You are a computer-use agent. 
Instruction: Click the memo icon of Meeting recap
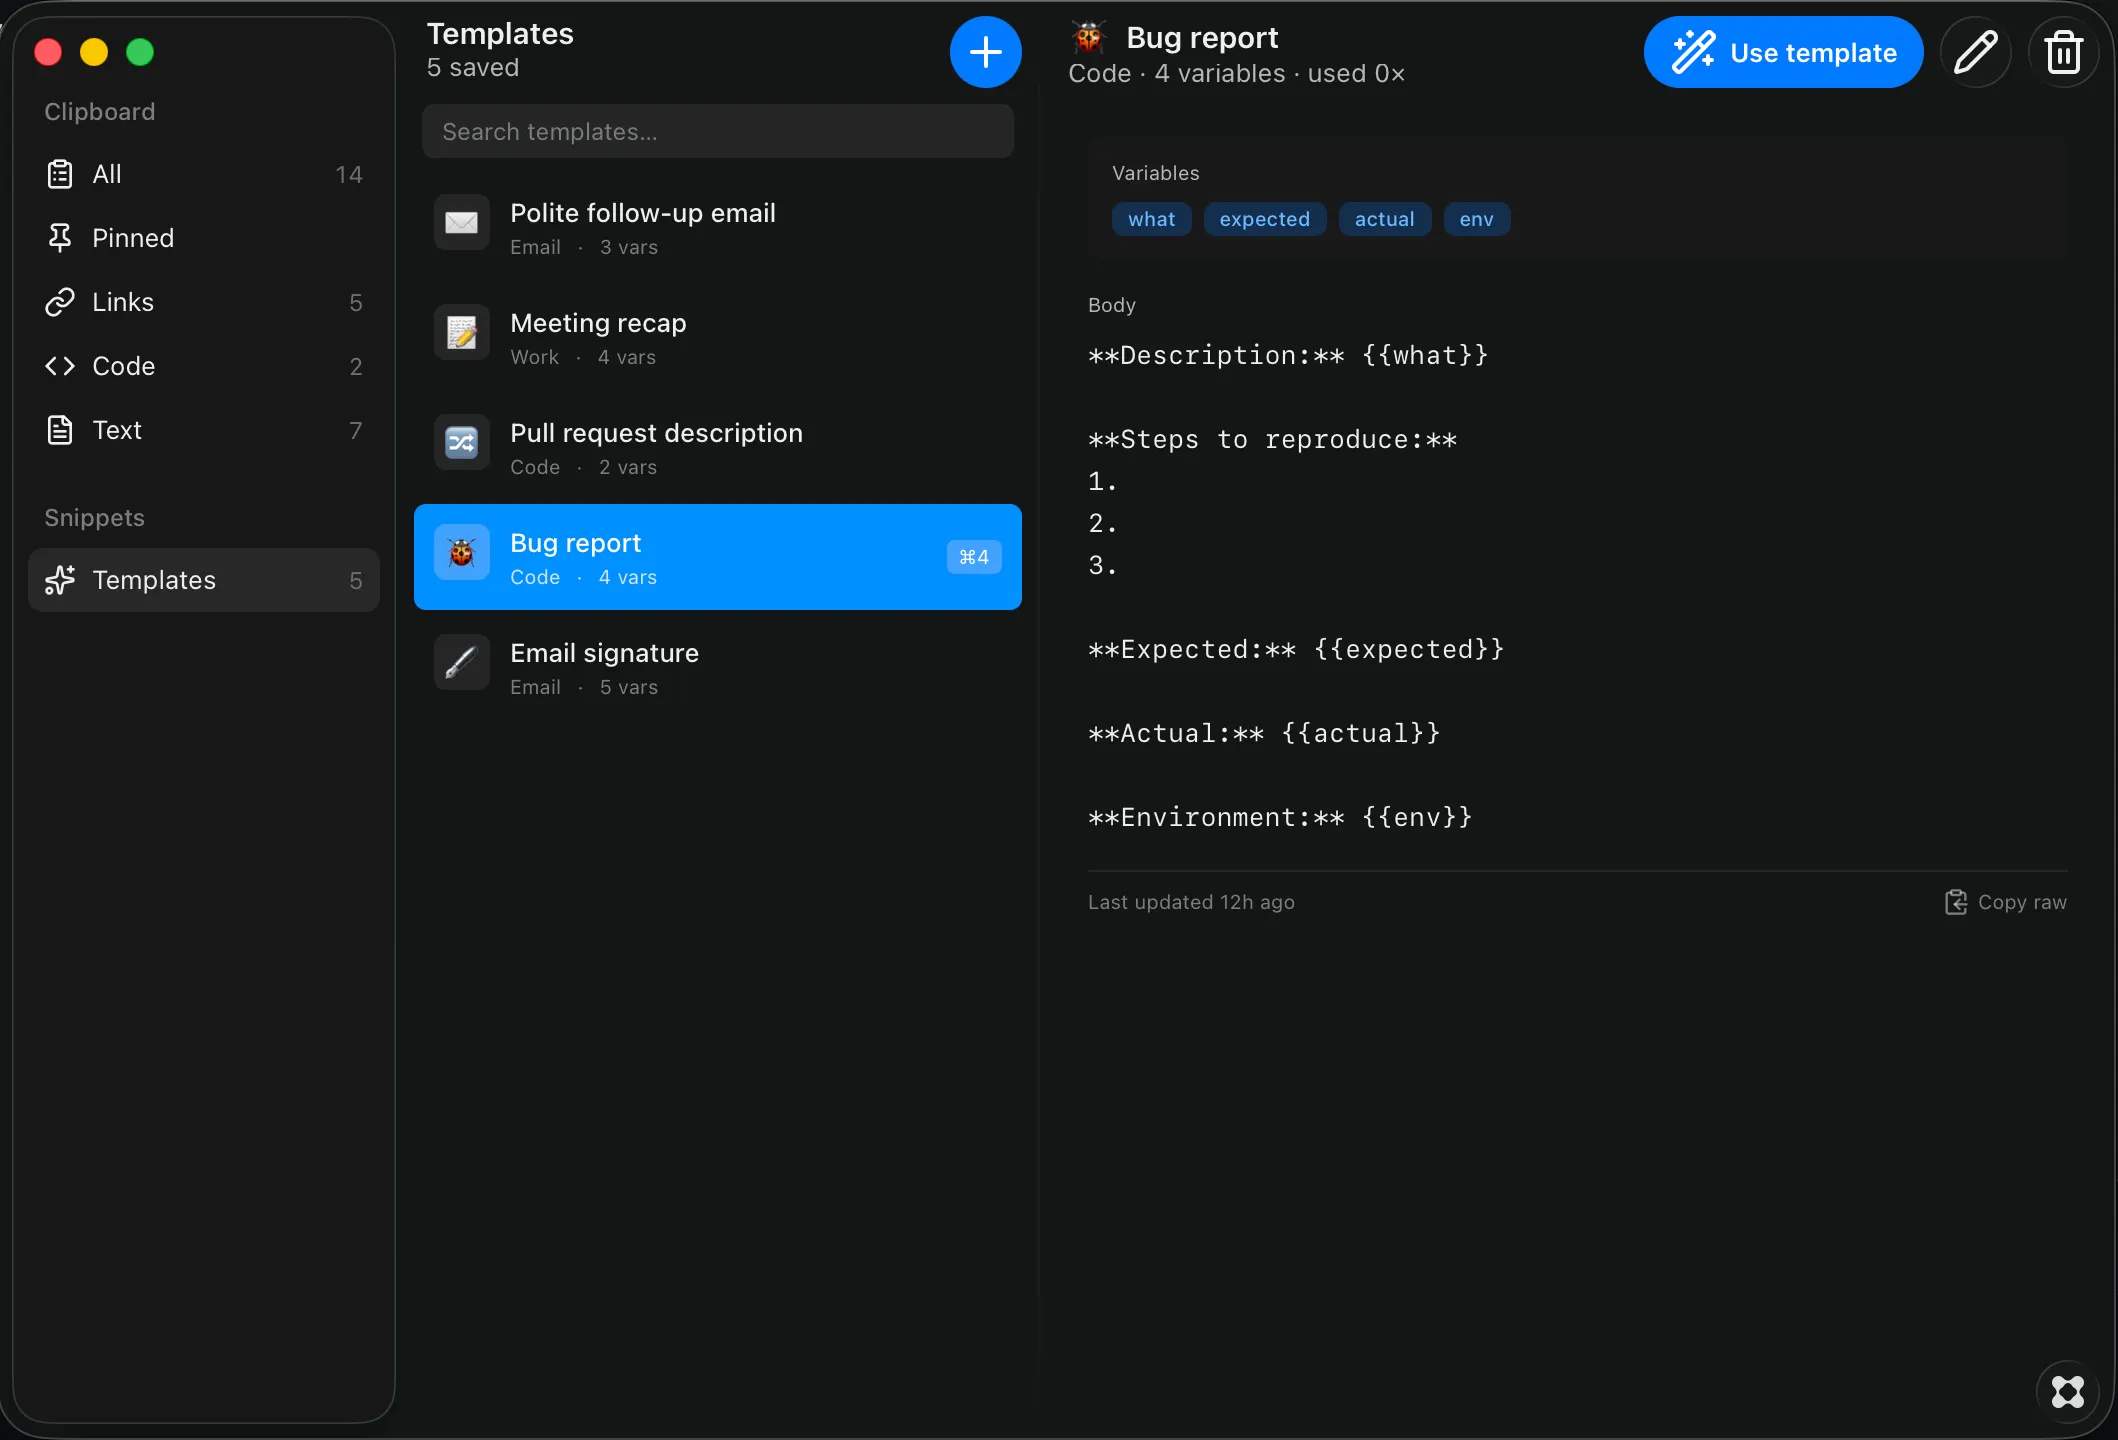coord(462,332)
